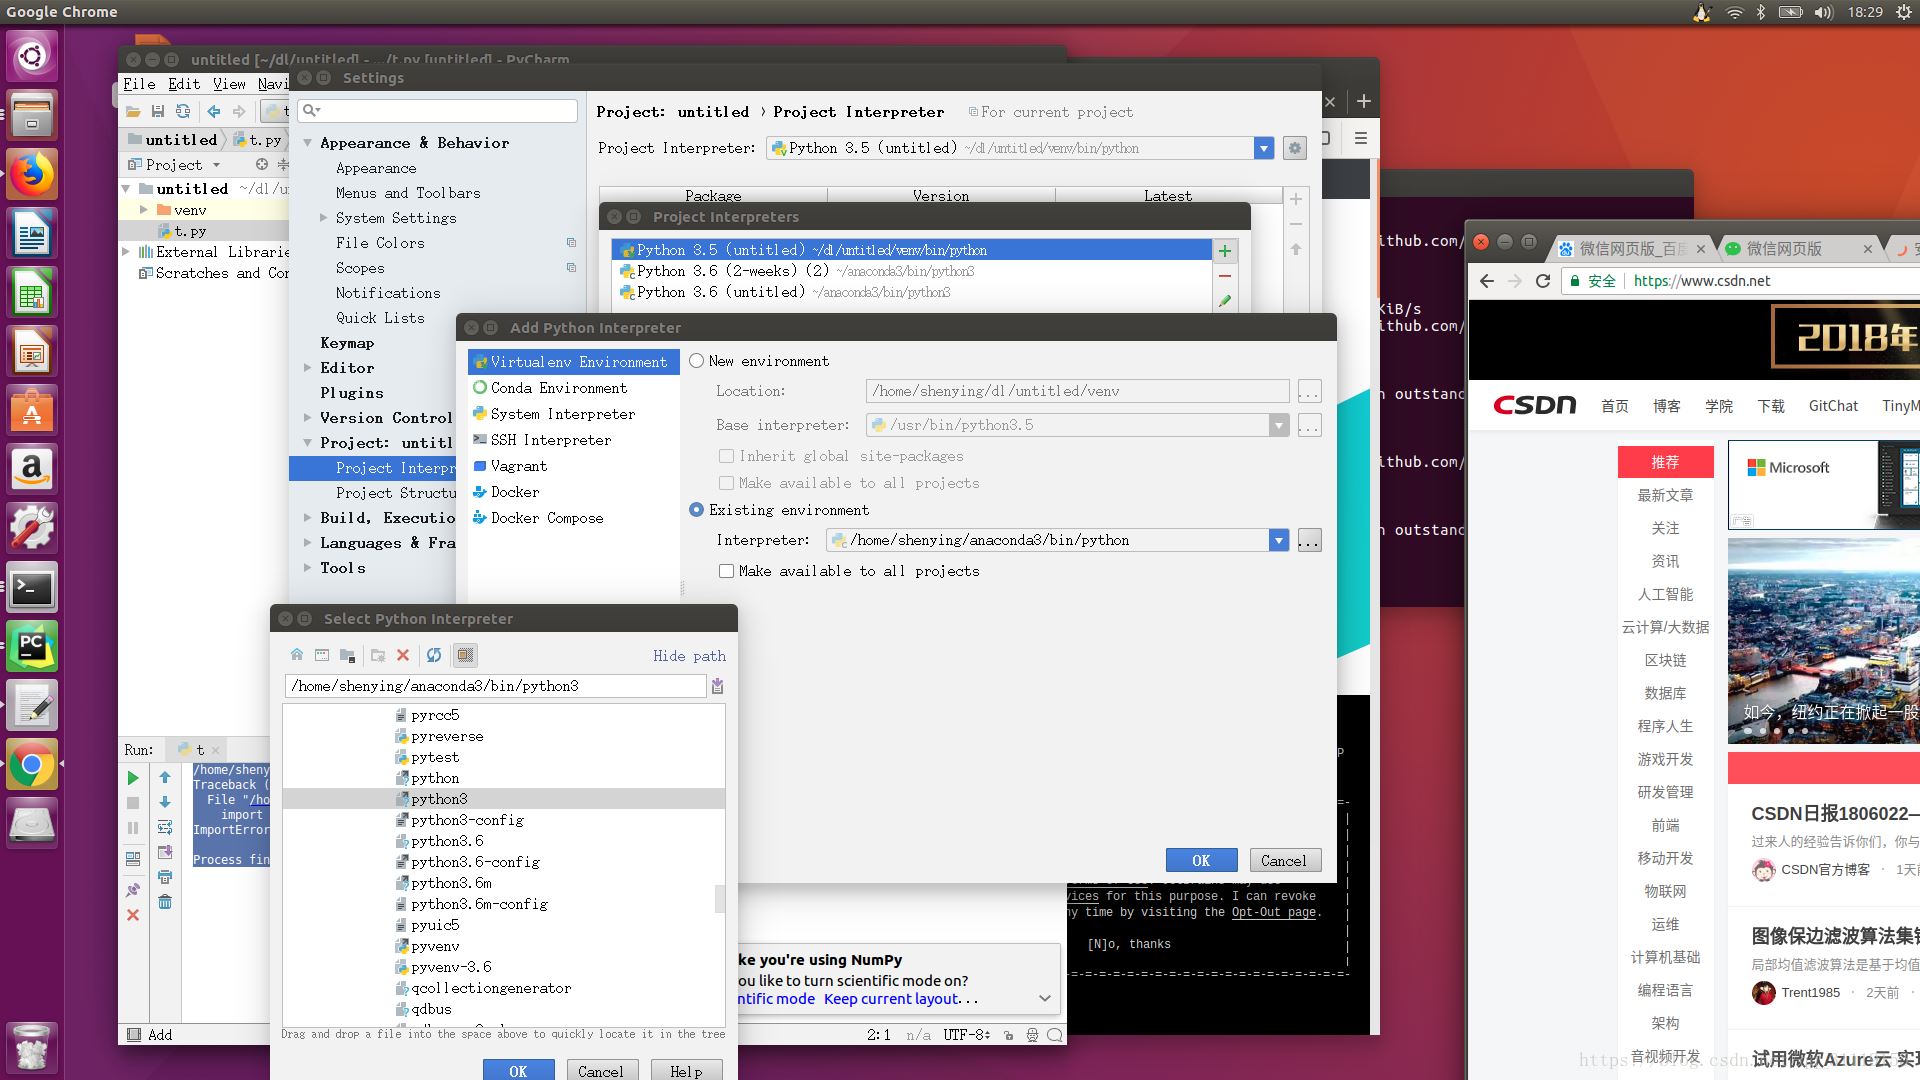
Task: Click the red minus remove interpreter icon
Action: click(x=1224, y=276)
